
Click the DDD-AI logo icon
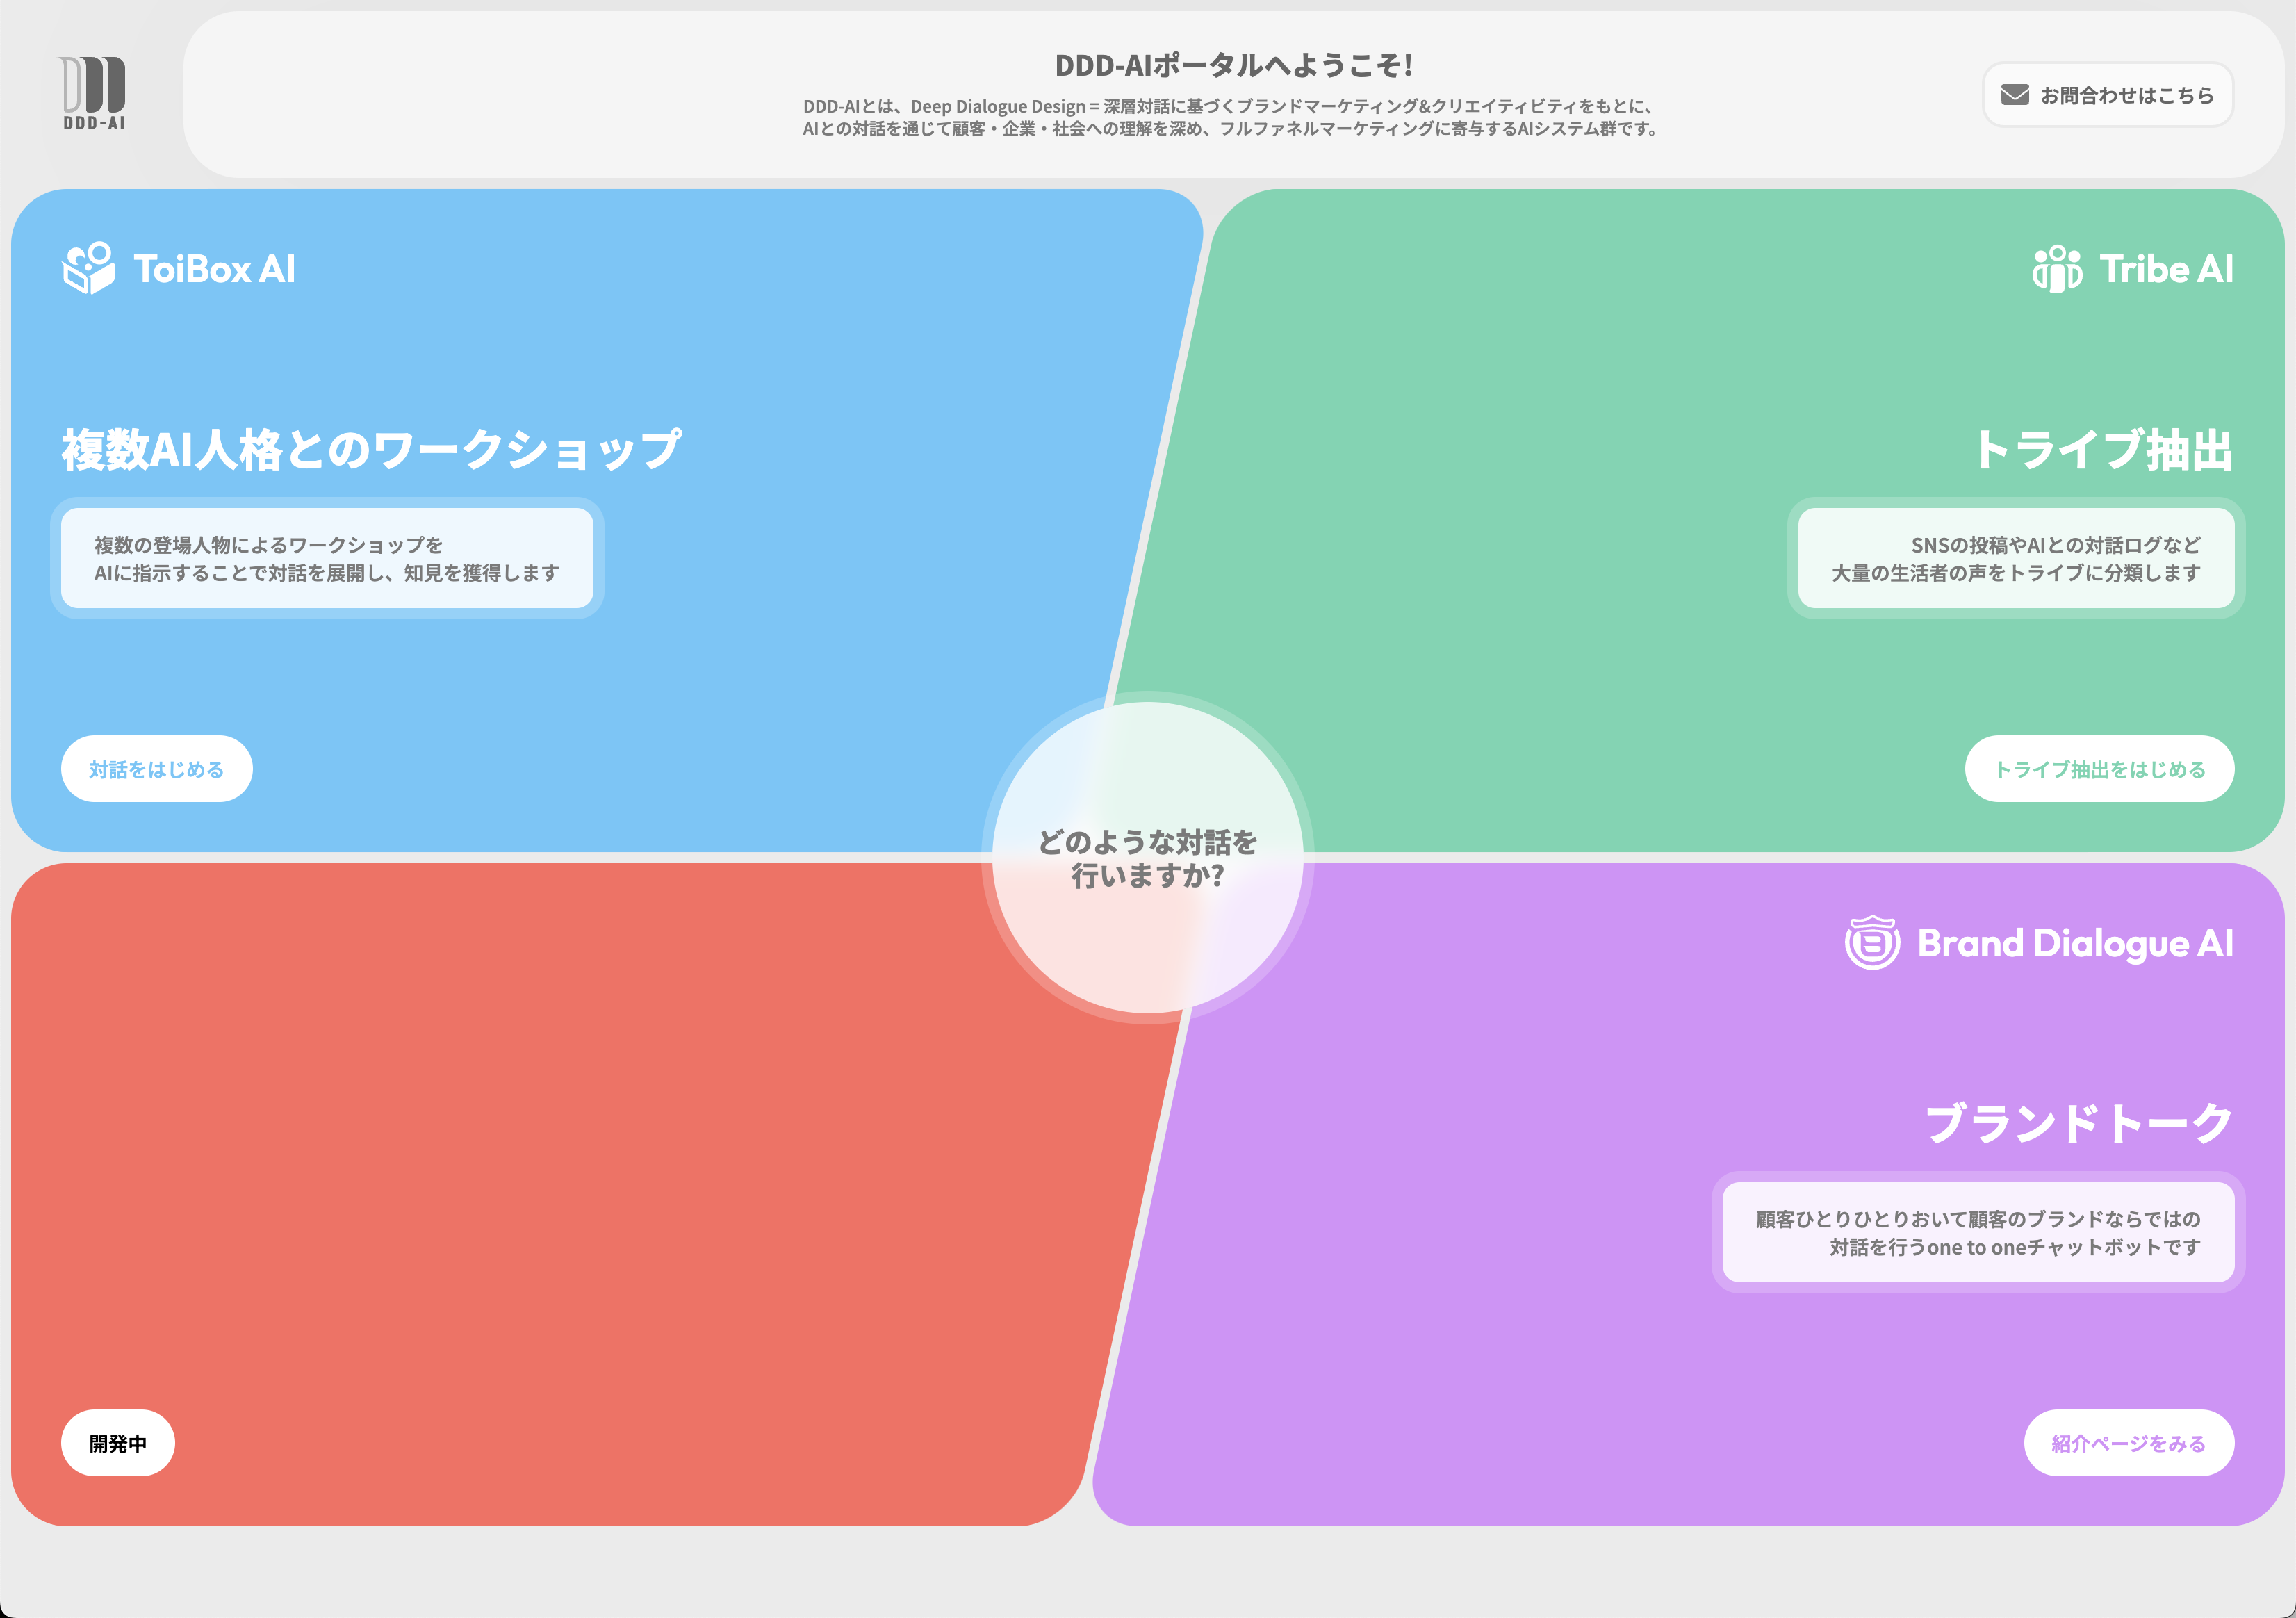tap(93, 93)
